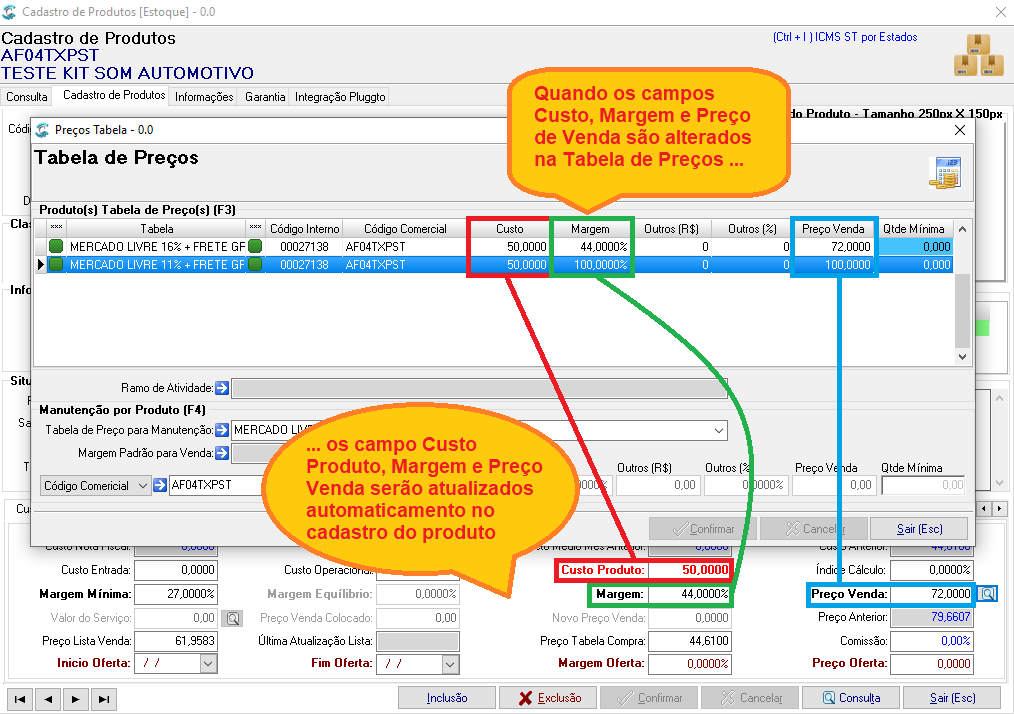Viewport: 1014px width, 714px height.
Task: Click the Outros (R$) maintenance input field
Action: (x=657, y=485)
